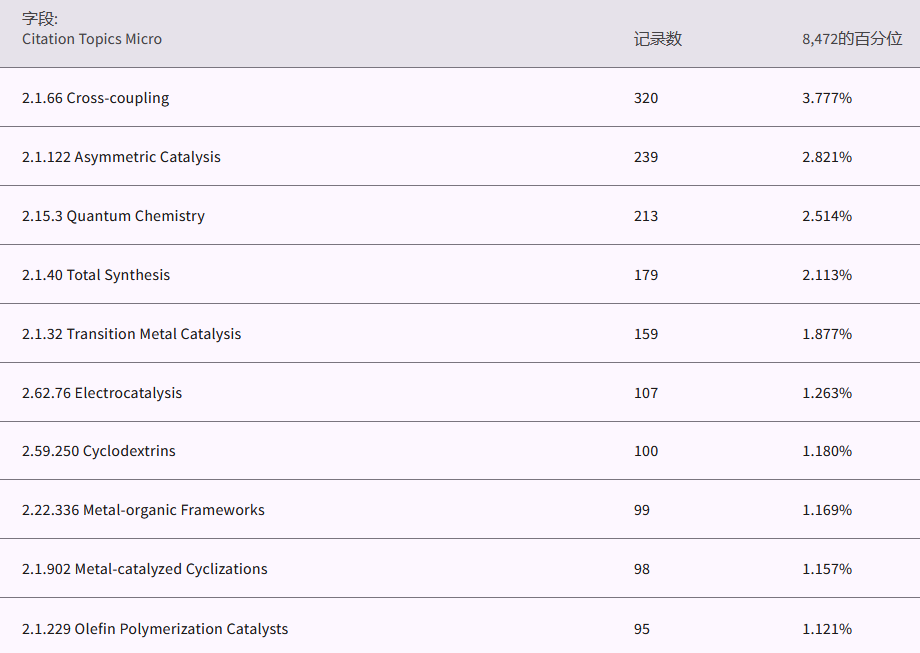Open the 239 records for Asymmetric Catalysis
Viewport: 920px width, 653px height.
[x=646, y=157]
